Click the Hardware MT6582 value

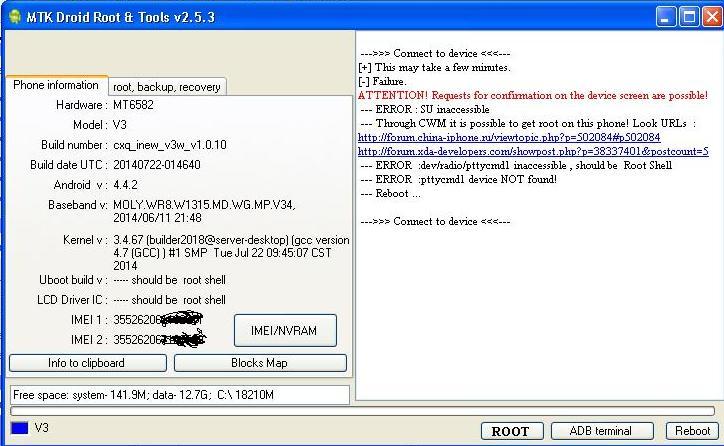click(133, 105)
